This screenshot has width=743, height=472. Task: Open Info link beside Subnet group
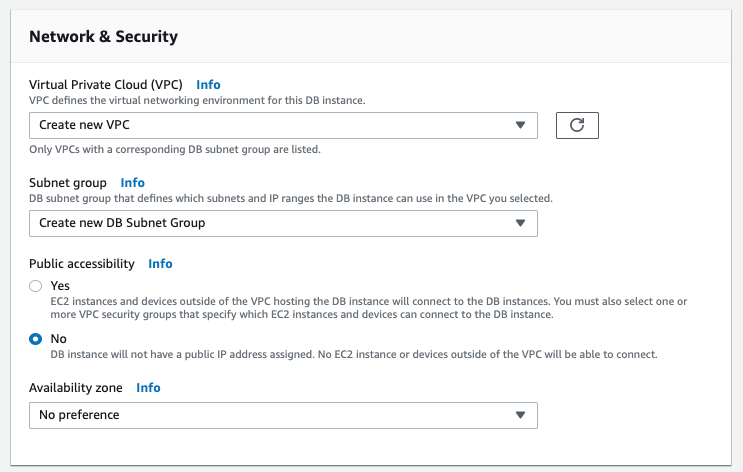pyautogui.click(x=133, y=183)
